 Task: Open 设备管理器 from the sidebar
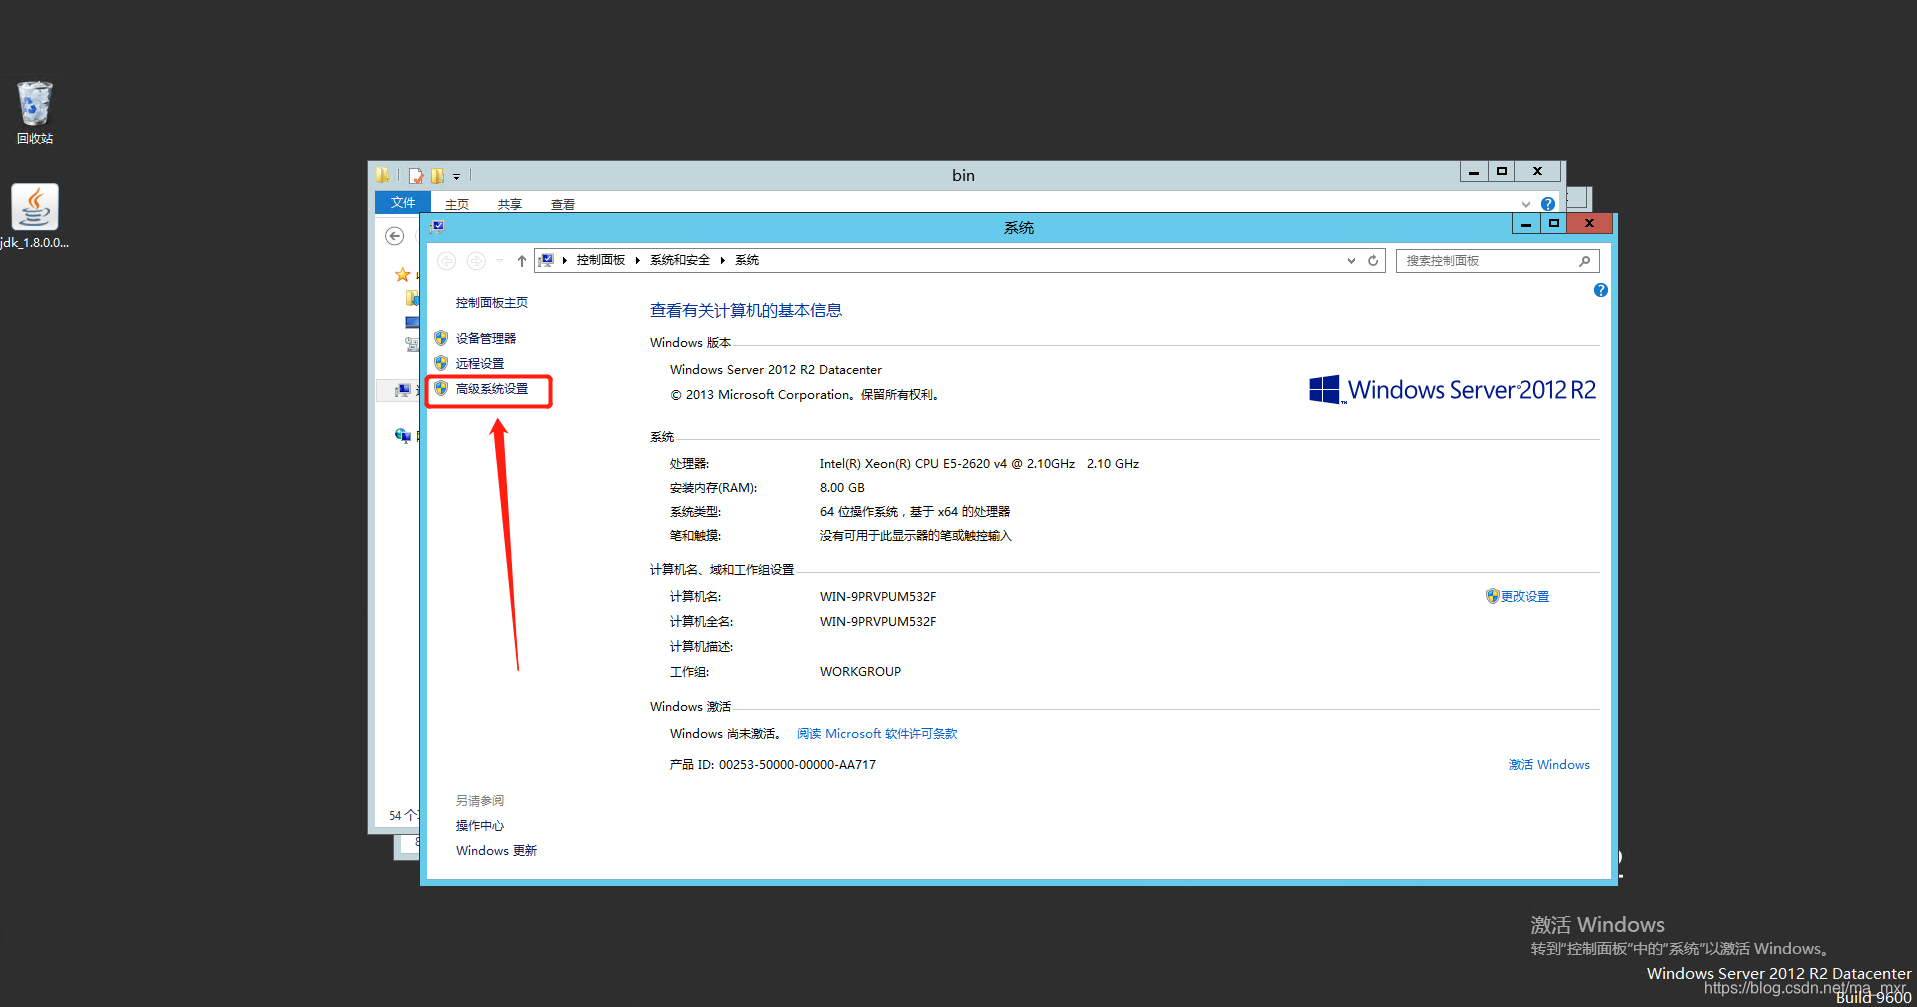coord(486,339)
